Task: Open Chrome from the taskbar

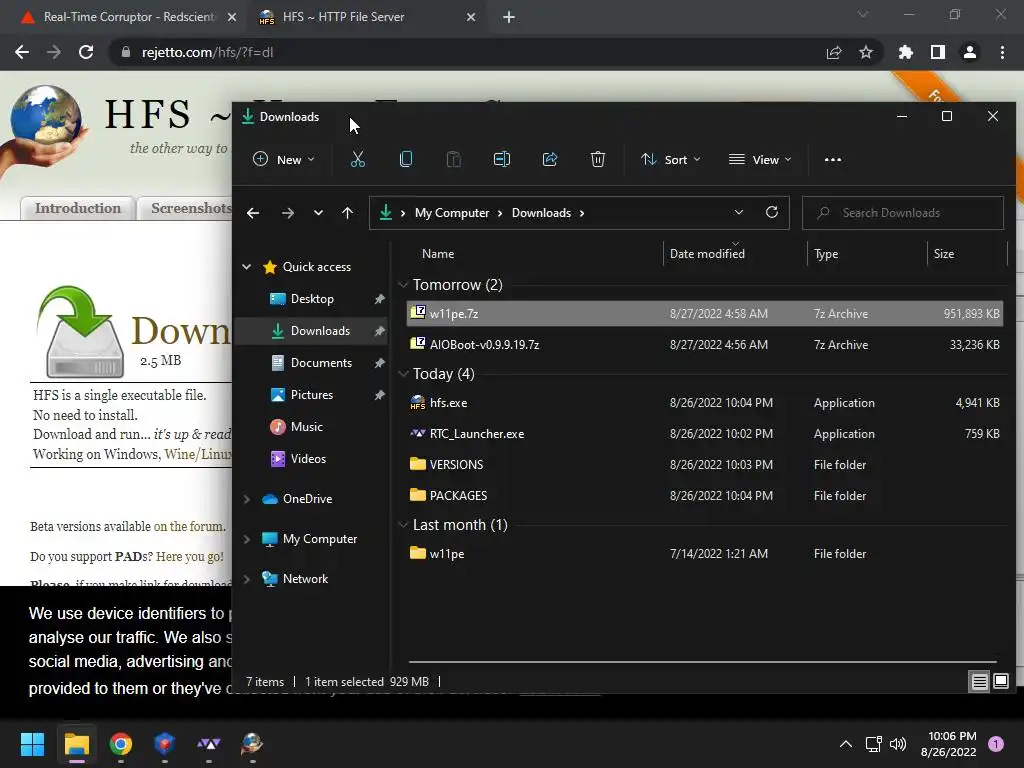Action: (x=121, y=744)
